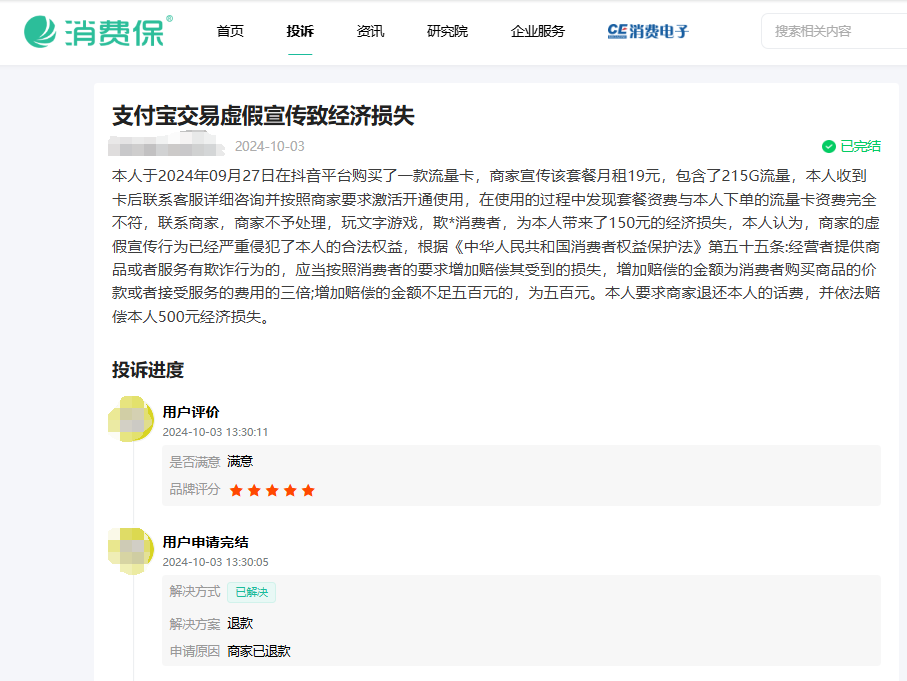This screenshot has height=681, width=907.
Task: Click the first 品牌评分 star
Action: click(236, 491)
